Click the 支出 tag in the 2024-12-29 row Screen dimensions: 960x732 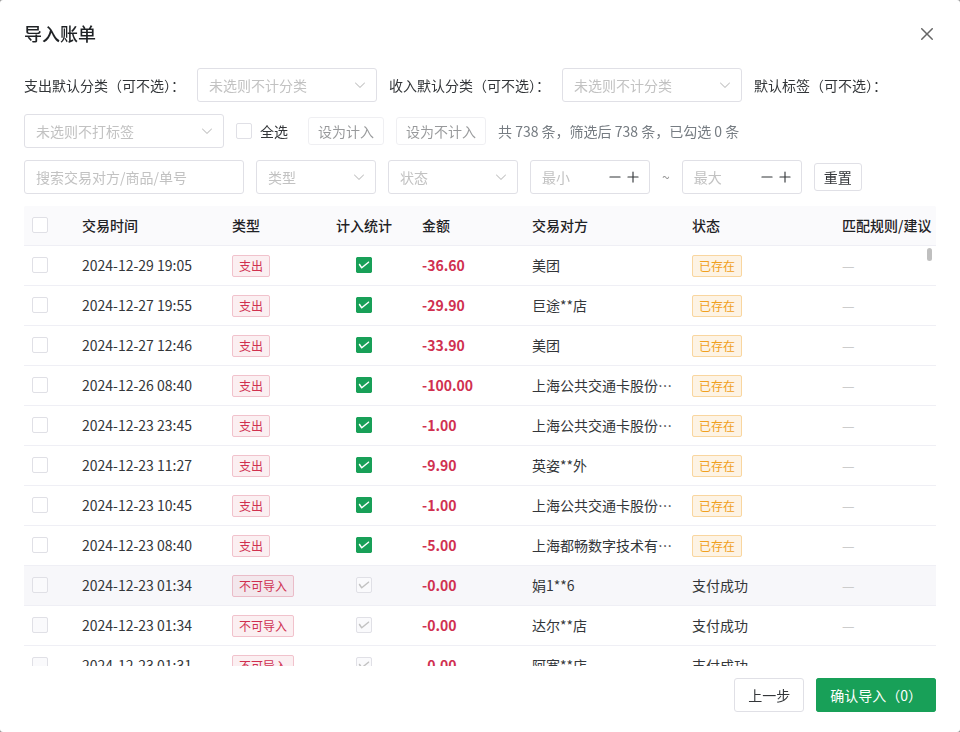tap(250, 266)
